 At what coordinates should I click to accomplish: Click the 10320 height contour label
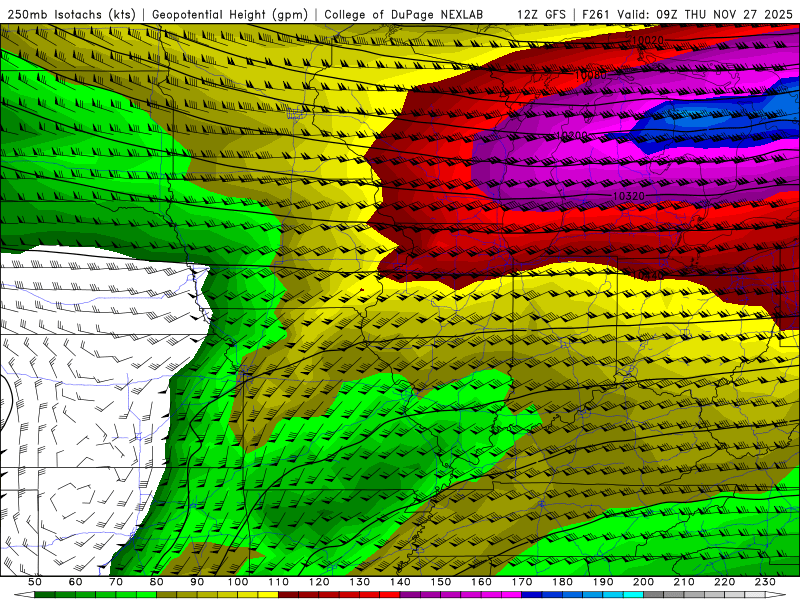[629, 196]
